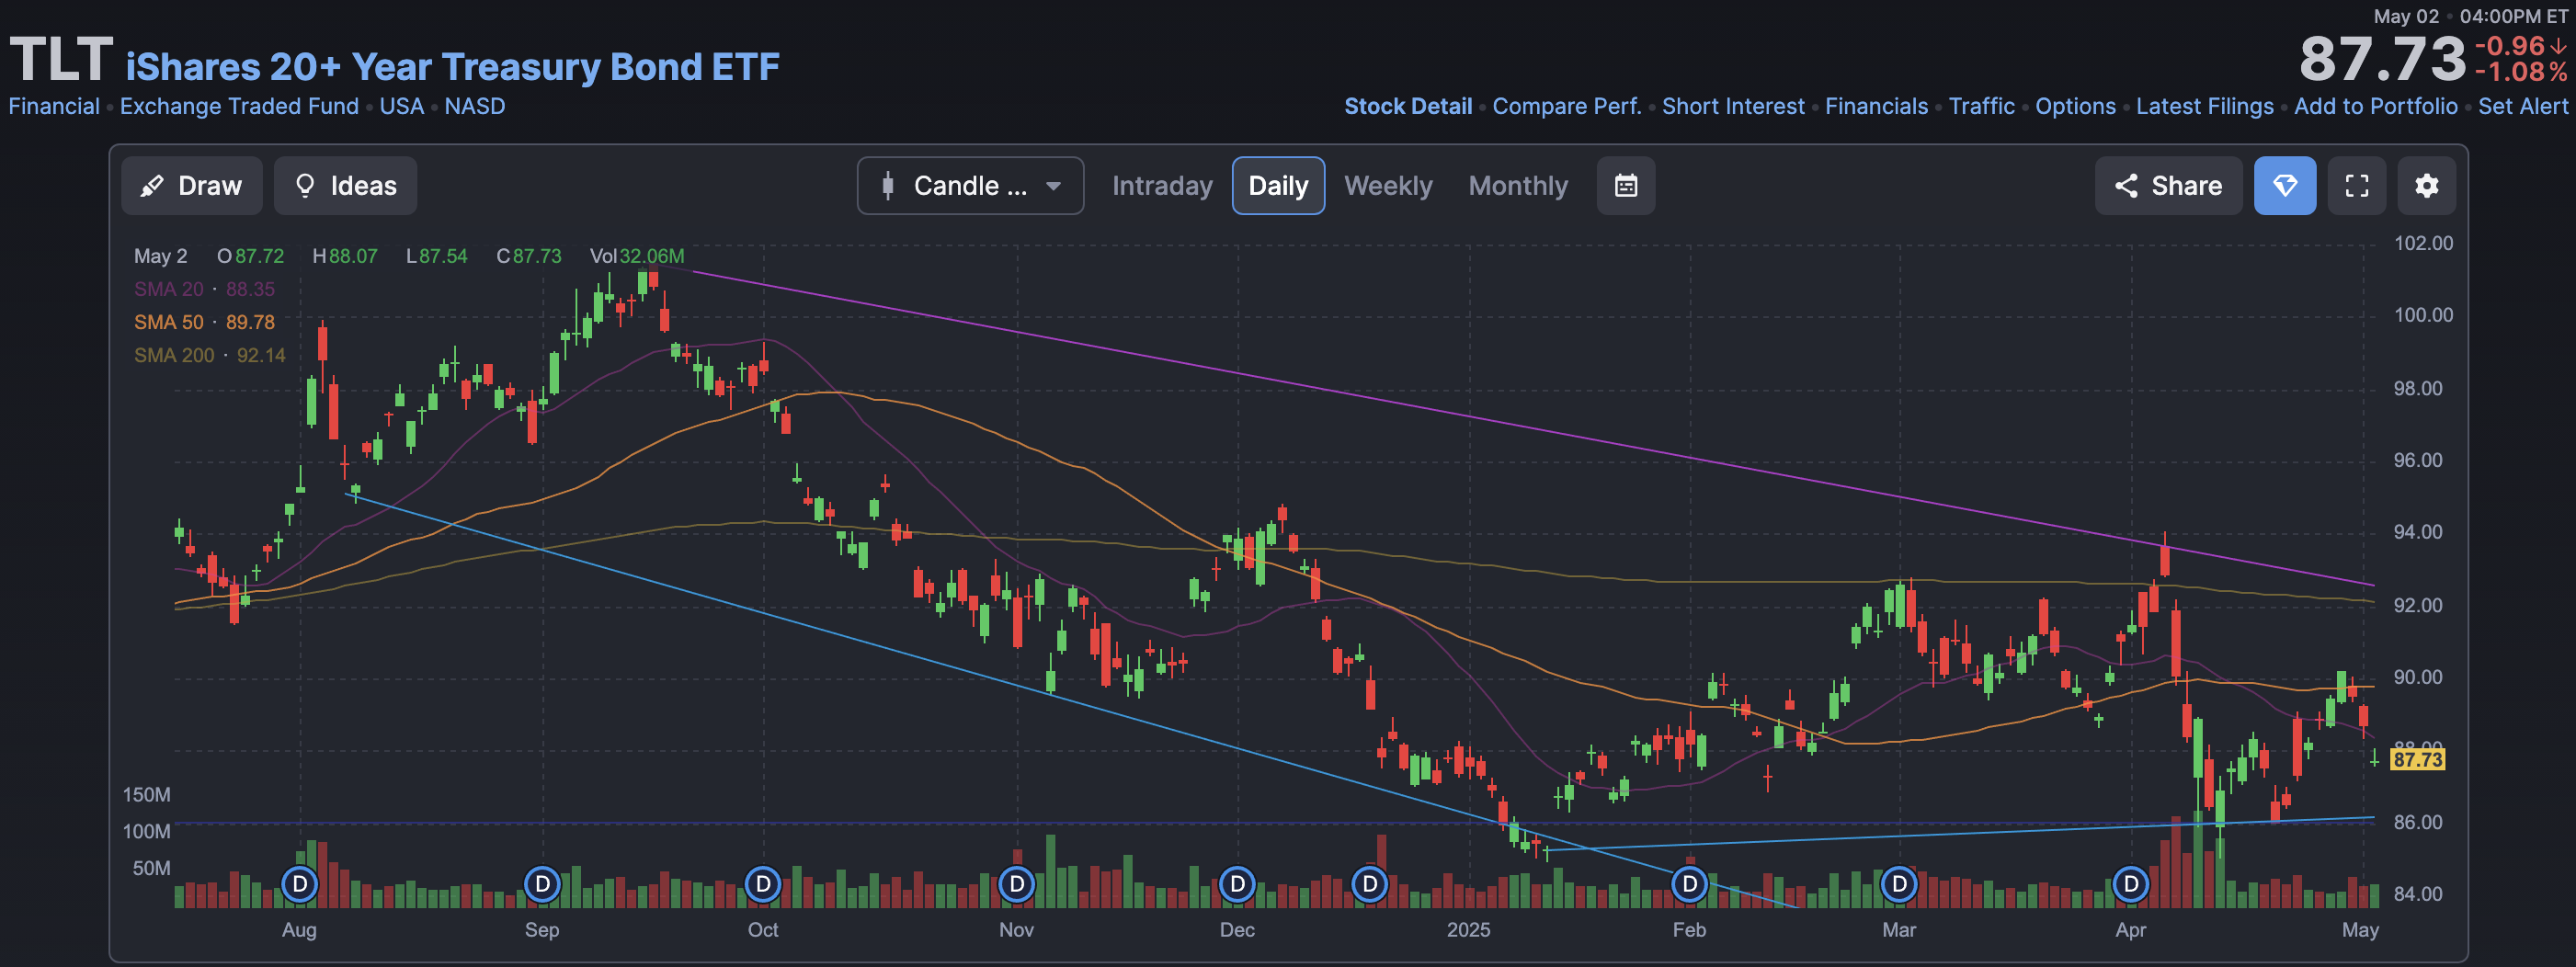Click the H 88.07 high value

345,256
